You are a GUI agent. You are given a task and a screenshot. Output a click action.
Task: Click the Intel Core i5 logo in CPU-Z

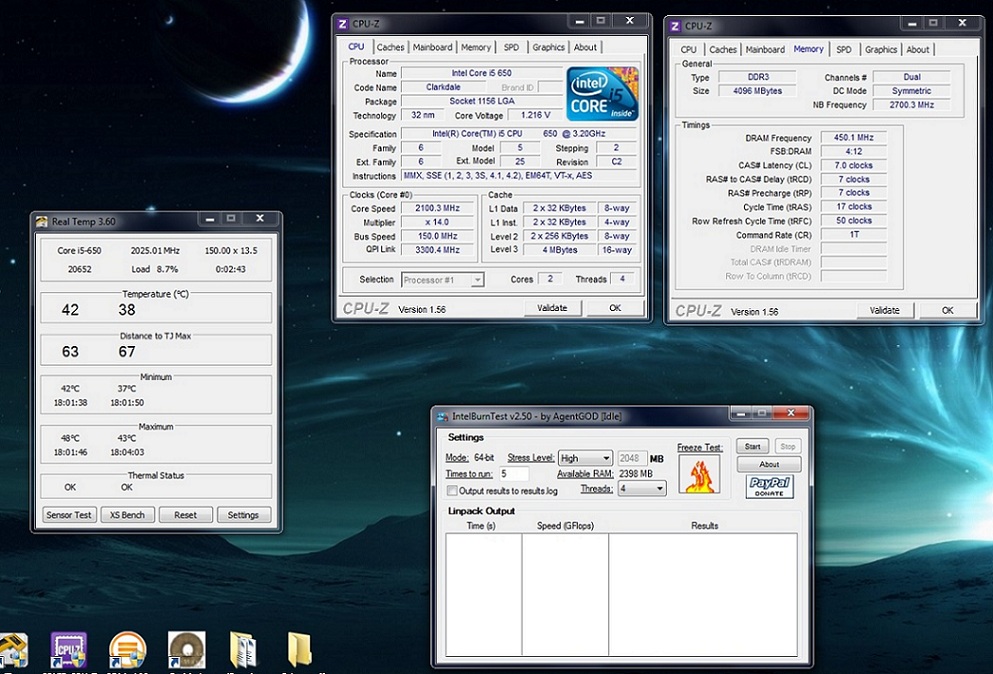point(602,94)
